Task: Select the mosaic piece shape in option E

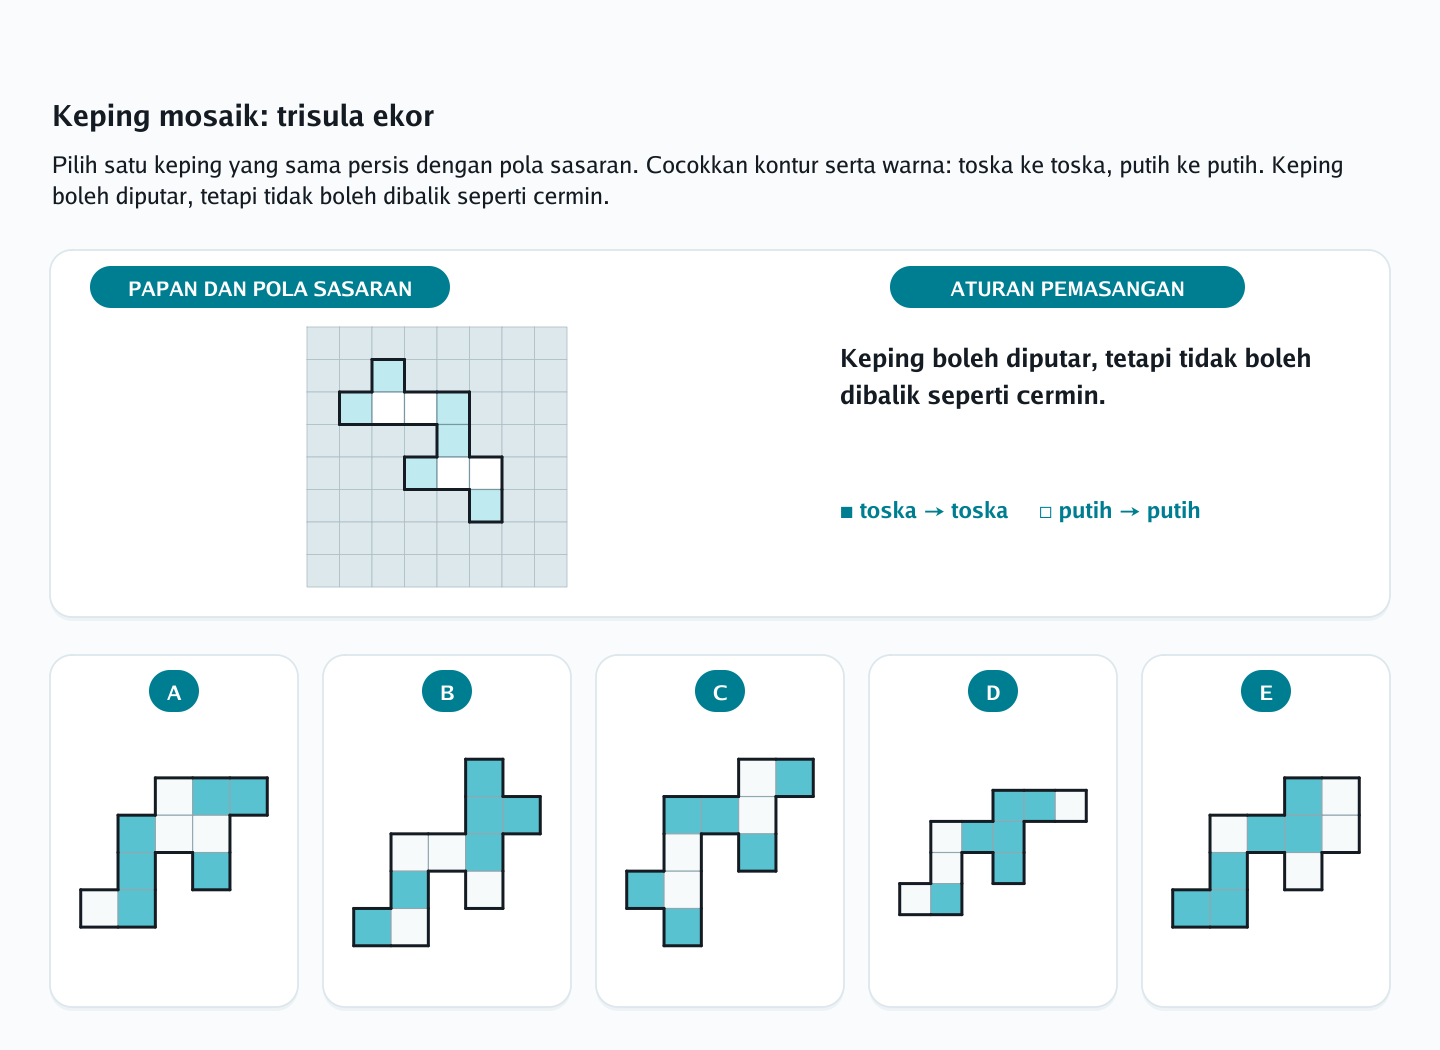Action: coord(1266,852)
